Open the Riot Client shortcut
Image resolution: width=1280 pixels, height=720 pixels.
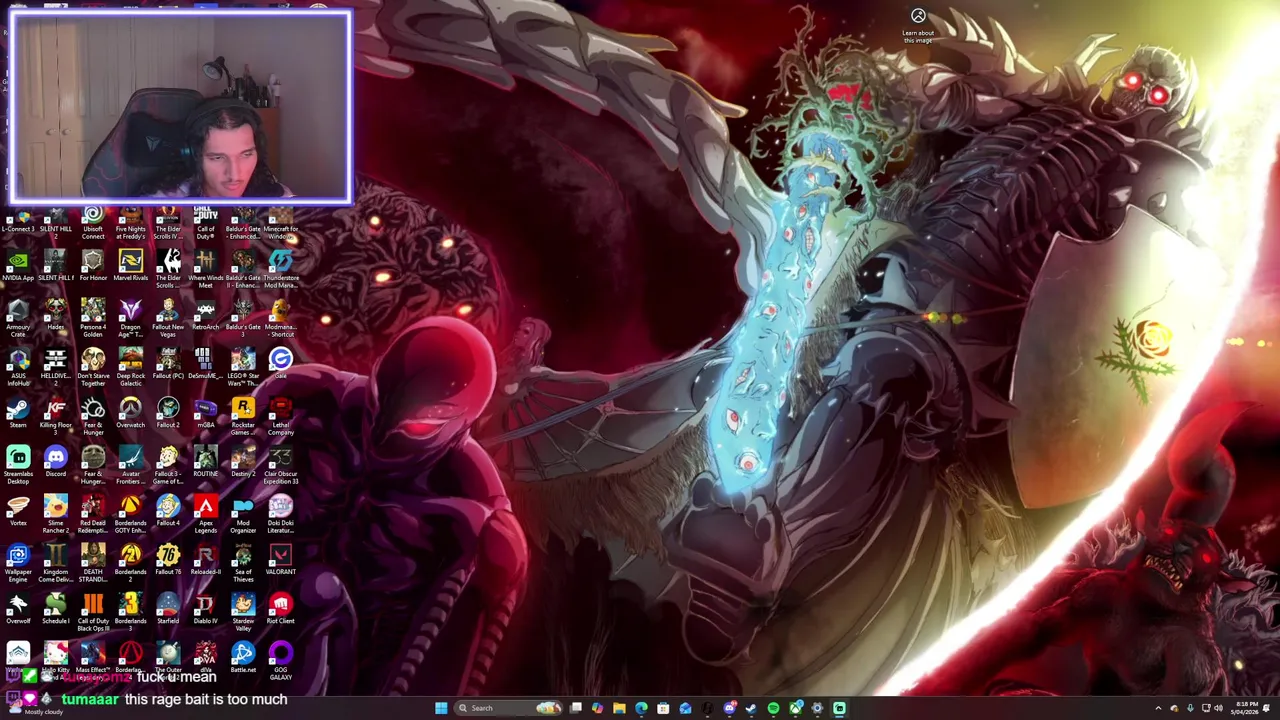coord(280,610)
